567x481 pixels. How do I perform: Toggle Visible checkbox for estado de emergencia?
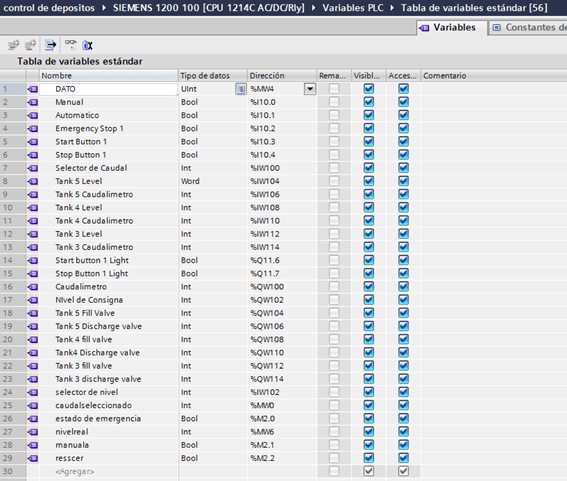368,418
